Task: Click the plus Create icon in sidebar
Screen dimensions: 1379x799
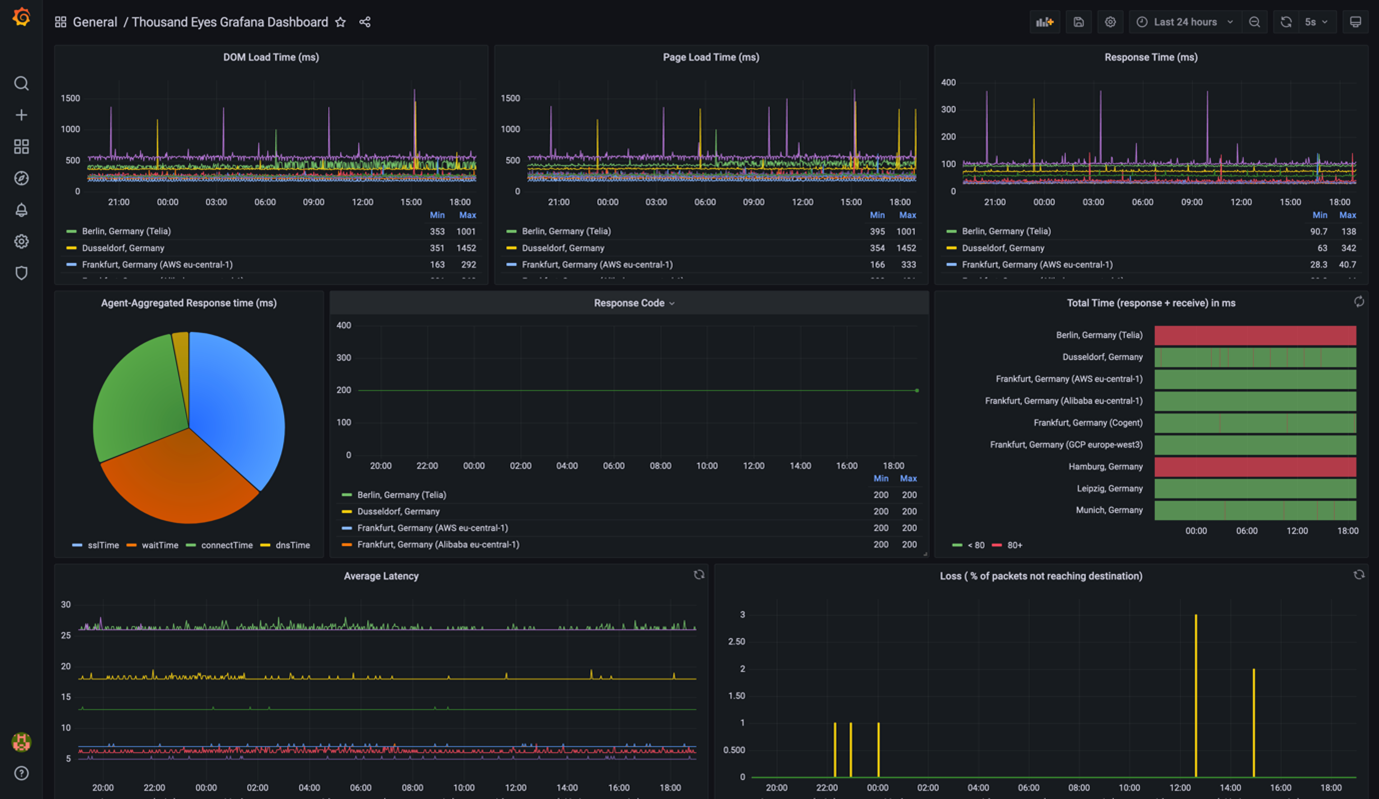Action: [x=21, y=115]
